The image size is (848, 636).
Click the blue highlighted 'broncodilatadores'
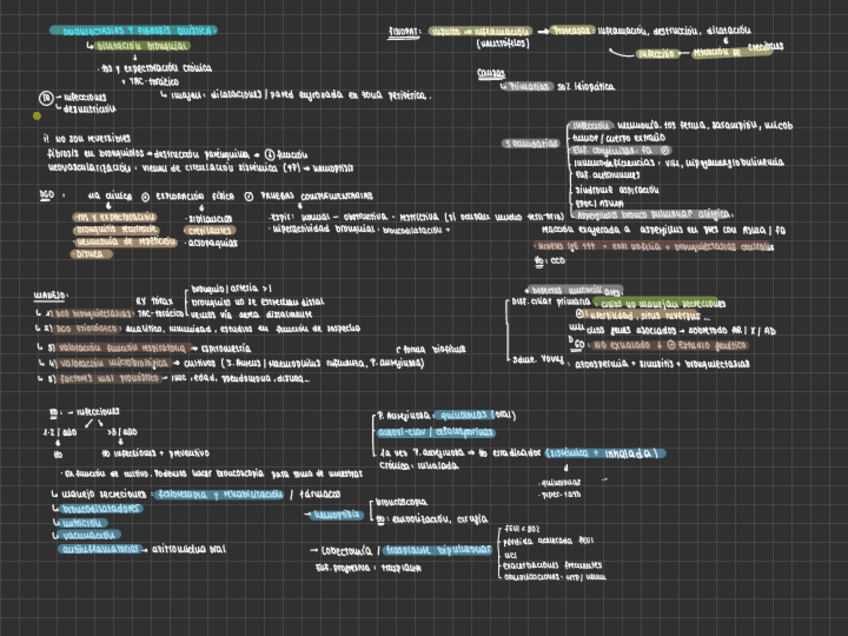pyautogui.click(x=101, y=509)
